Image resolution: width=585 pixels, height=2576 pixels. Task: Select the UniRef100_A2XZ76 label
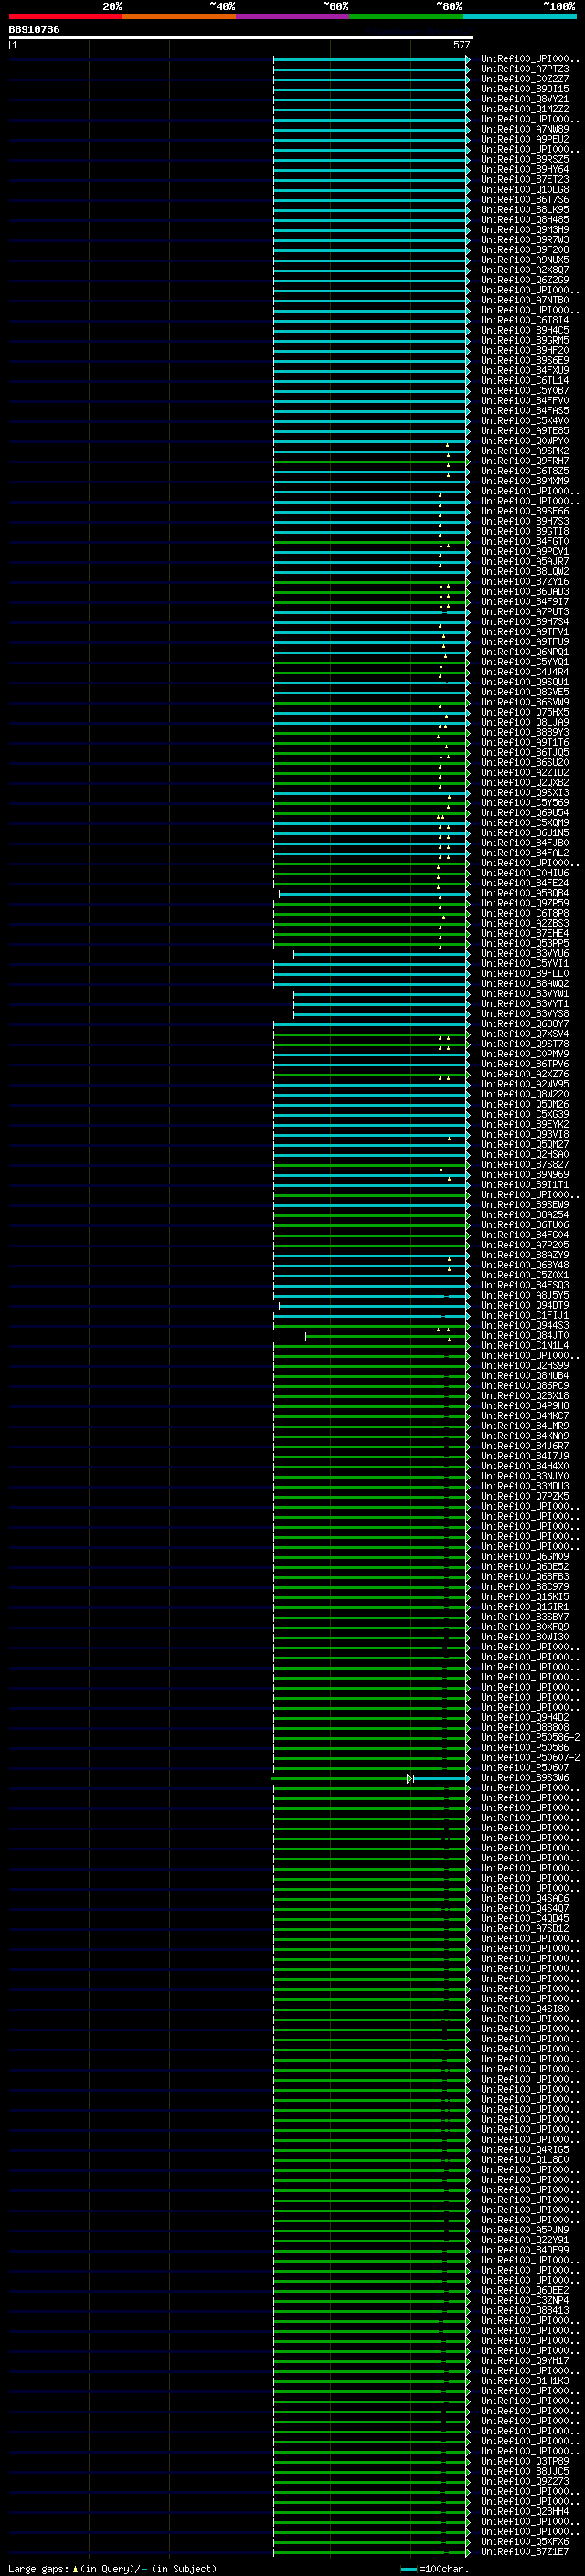pos(524,1074)
